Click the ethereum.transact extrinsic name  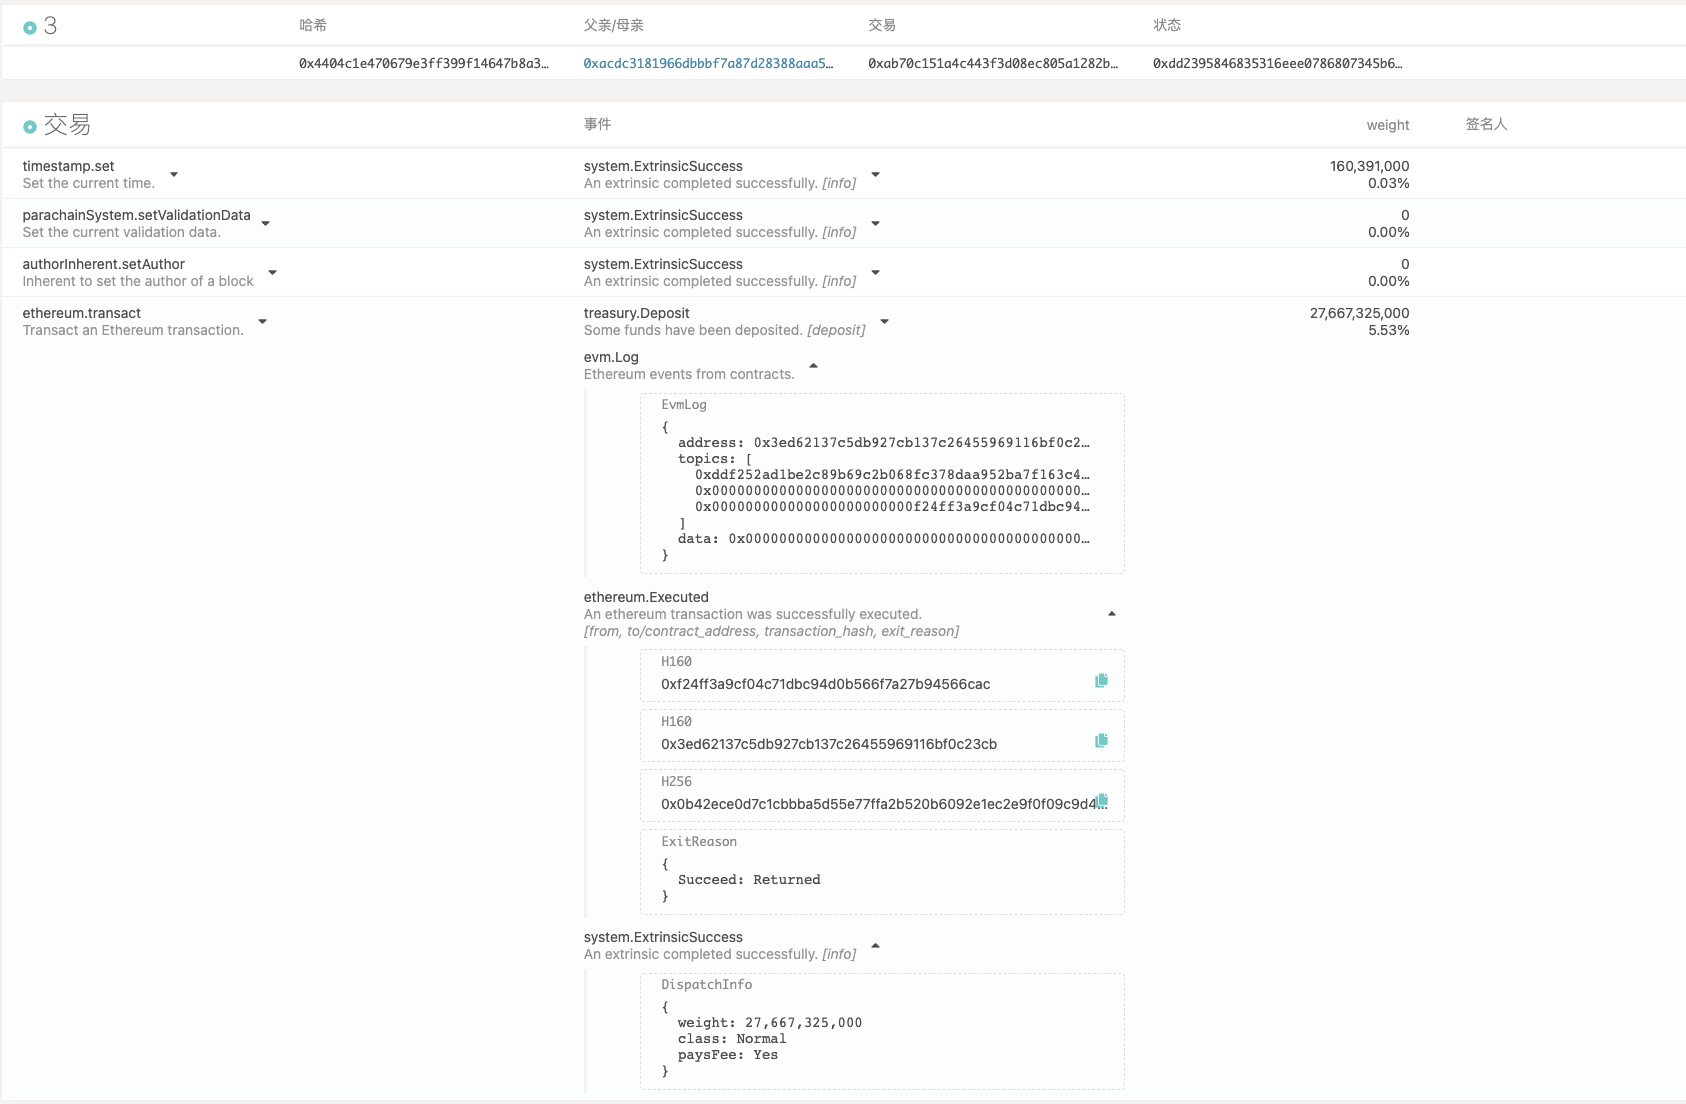click(81, 313)
